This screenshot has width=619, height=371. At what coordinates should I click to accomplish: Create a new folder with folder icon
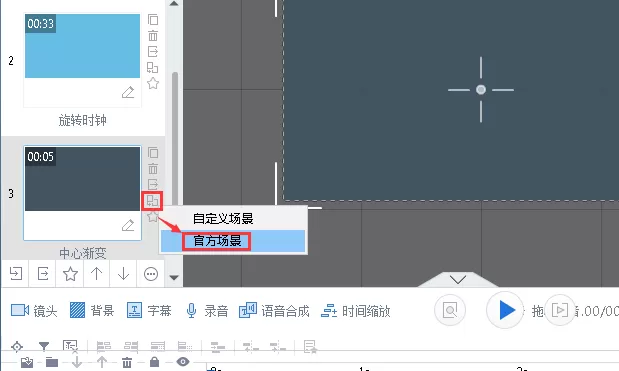[52, 362]
